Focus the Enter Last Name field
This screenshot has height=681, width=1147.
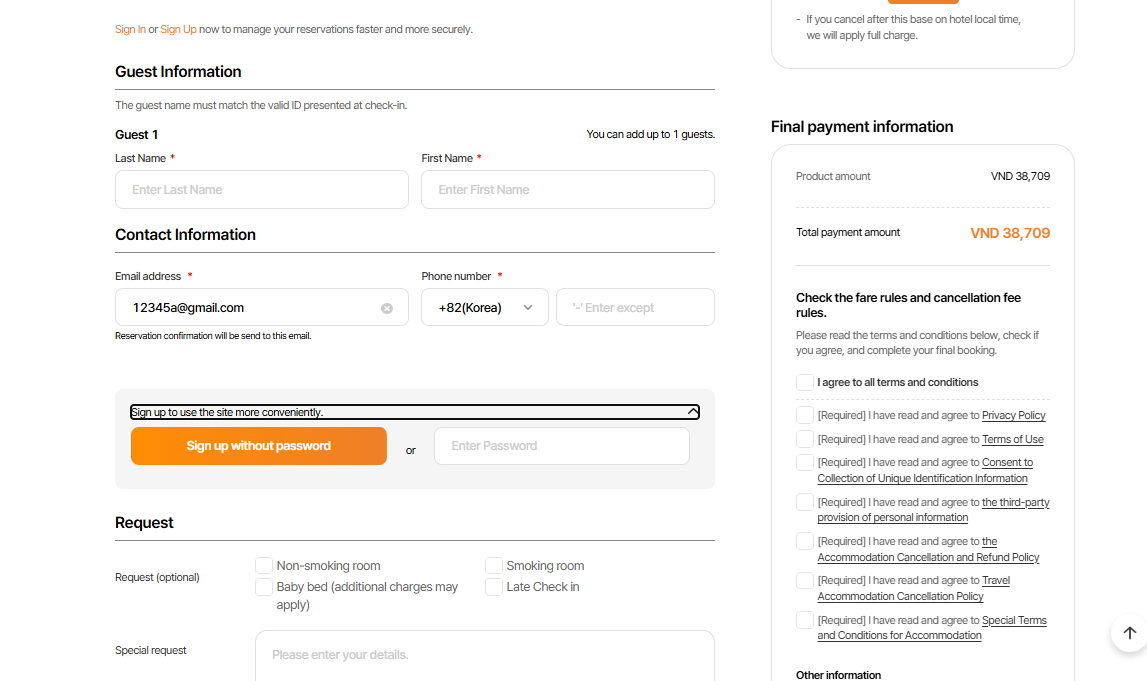click(x=262, y=190)
